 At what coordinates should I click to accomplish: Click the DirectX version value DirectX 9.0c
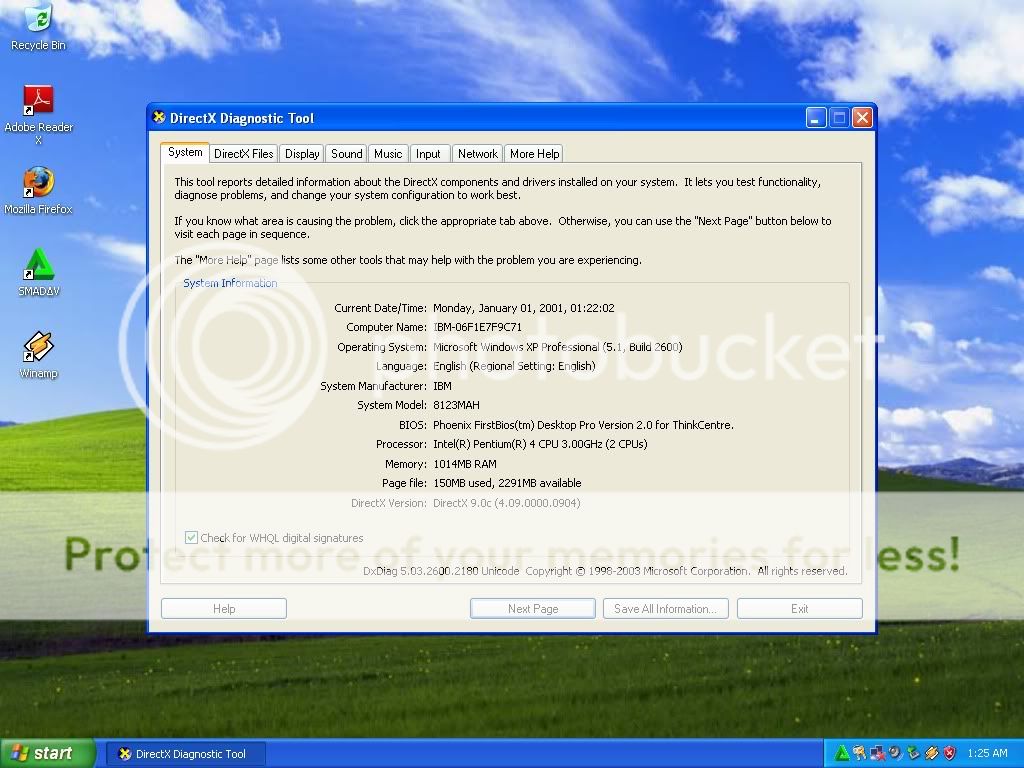(x=506, y=503)
